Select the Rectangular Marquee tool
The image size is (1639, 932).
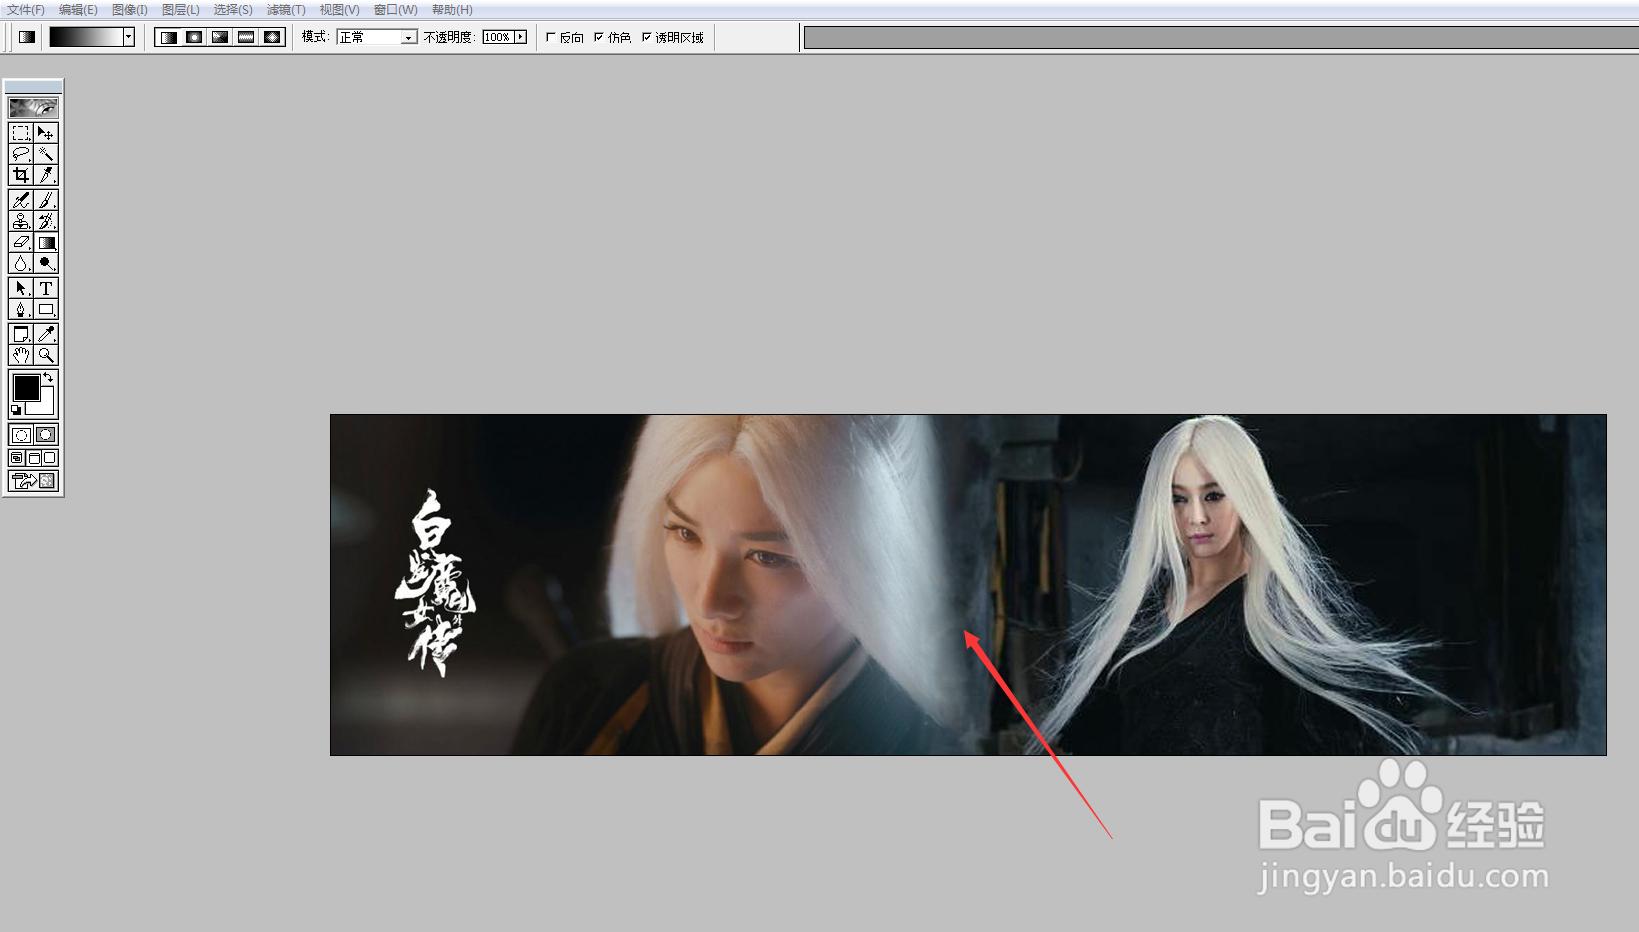[20, 133]
